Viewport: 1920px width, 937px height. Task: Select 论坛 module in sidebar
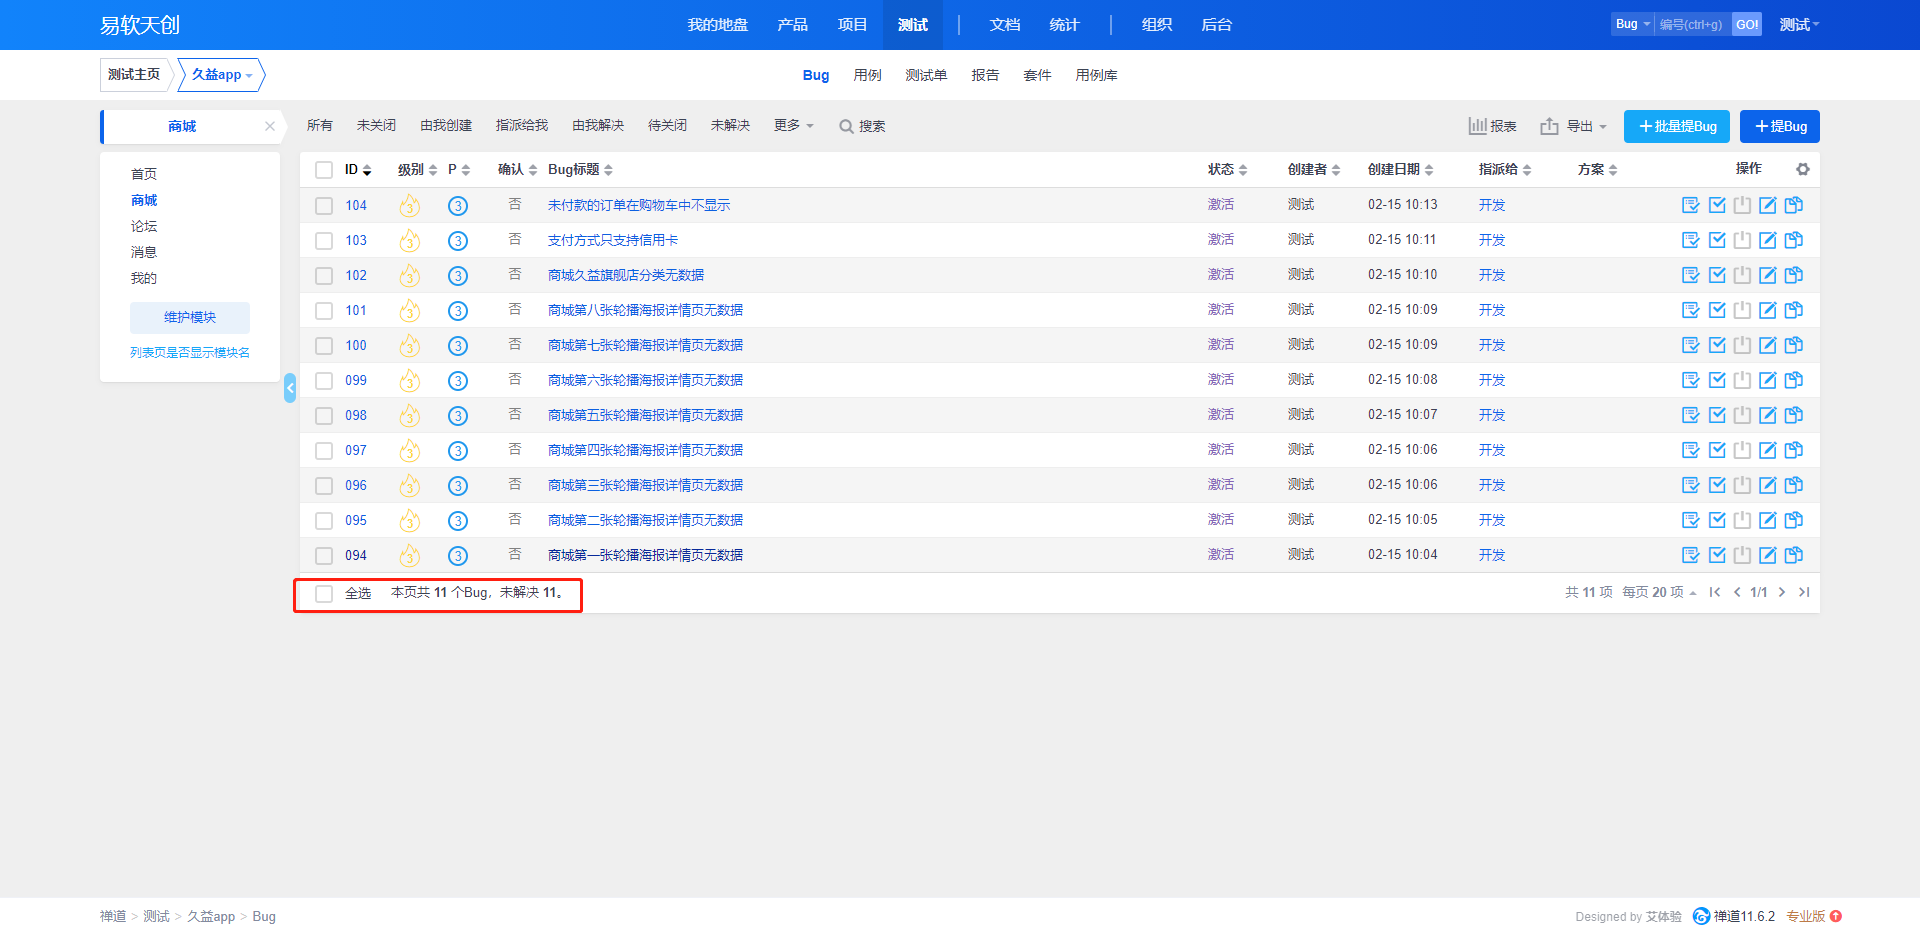pos(144,226)
